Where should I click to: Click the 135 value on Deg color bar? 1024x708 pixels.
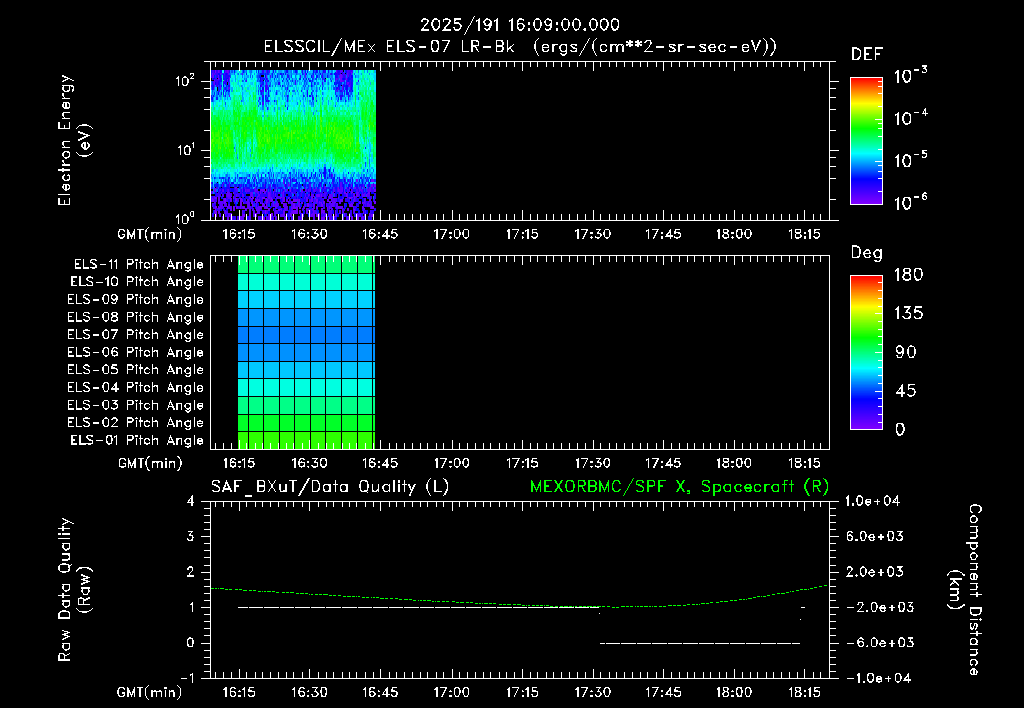click(908, 314)
